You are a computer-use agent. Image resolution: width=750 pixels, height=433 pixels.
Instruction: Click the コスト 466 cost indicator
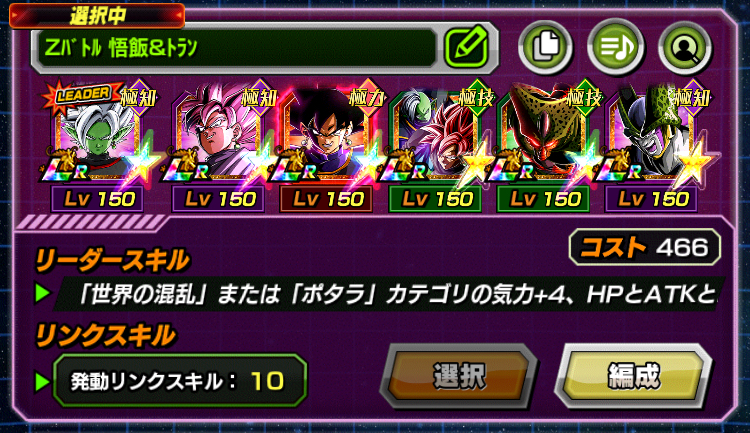tap(644, 247)
